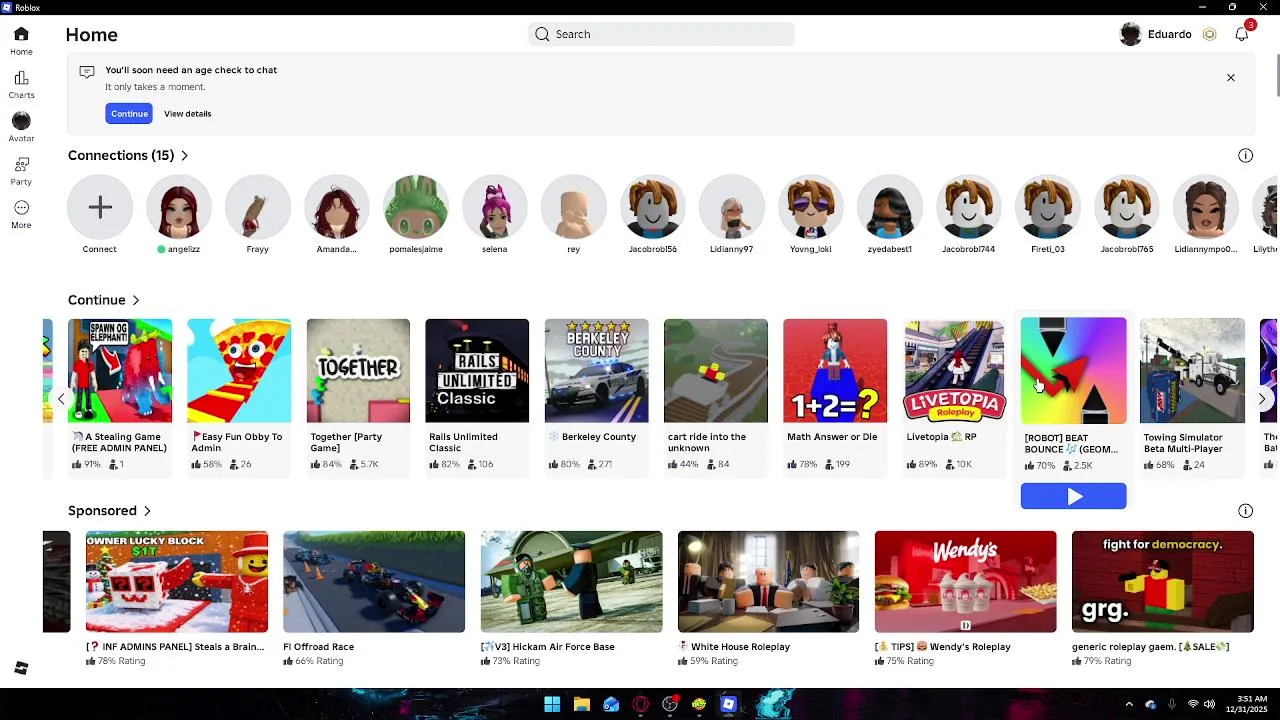Click the Robux icon near Eduardo
The image size is (1280, 720).
(x=1209, y=34)
